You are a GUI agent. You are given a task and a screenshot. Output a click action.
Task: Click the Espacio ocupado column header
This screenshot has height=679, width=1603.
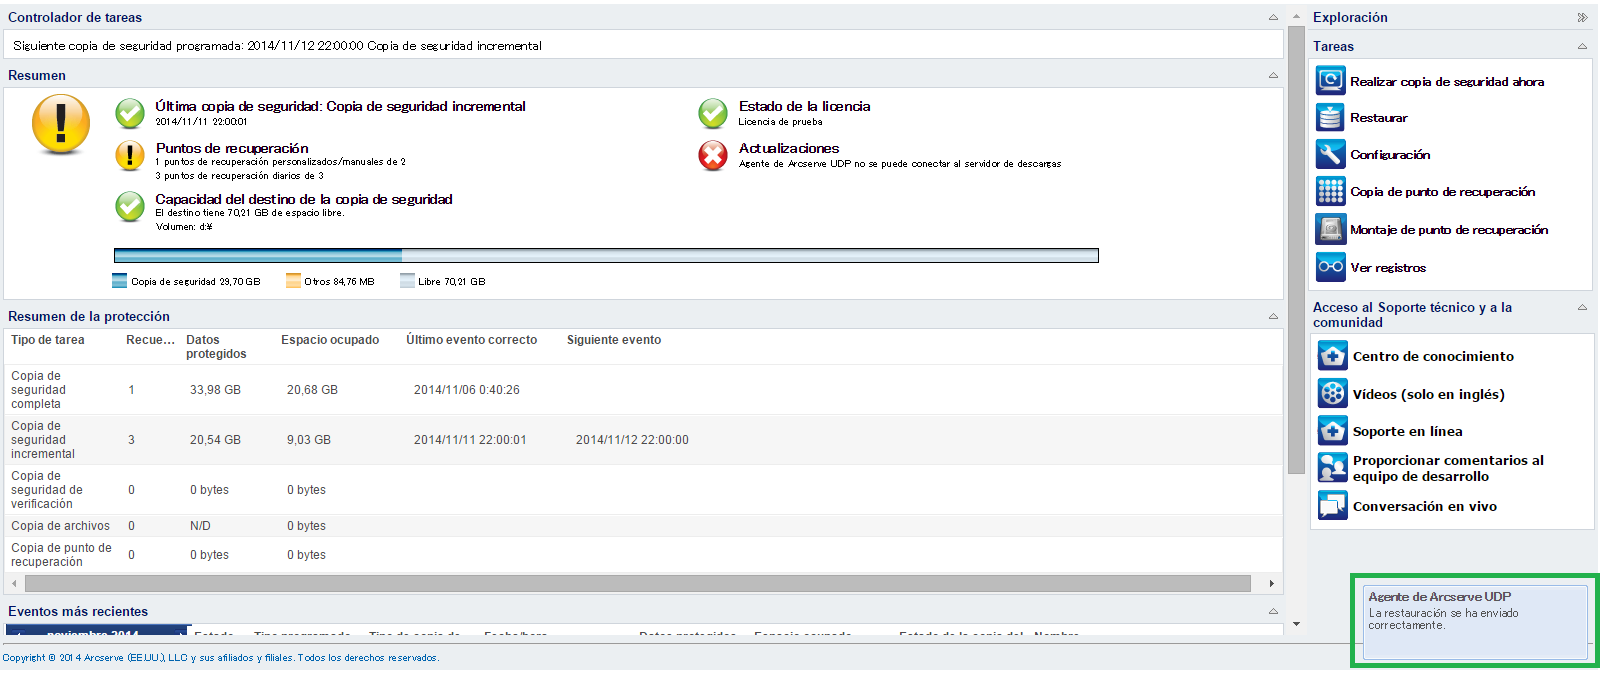[x=330, y=340]
